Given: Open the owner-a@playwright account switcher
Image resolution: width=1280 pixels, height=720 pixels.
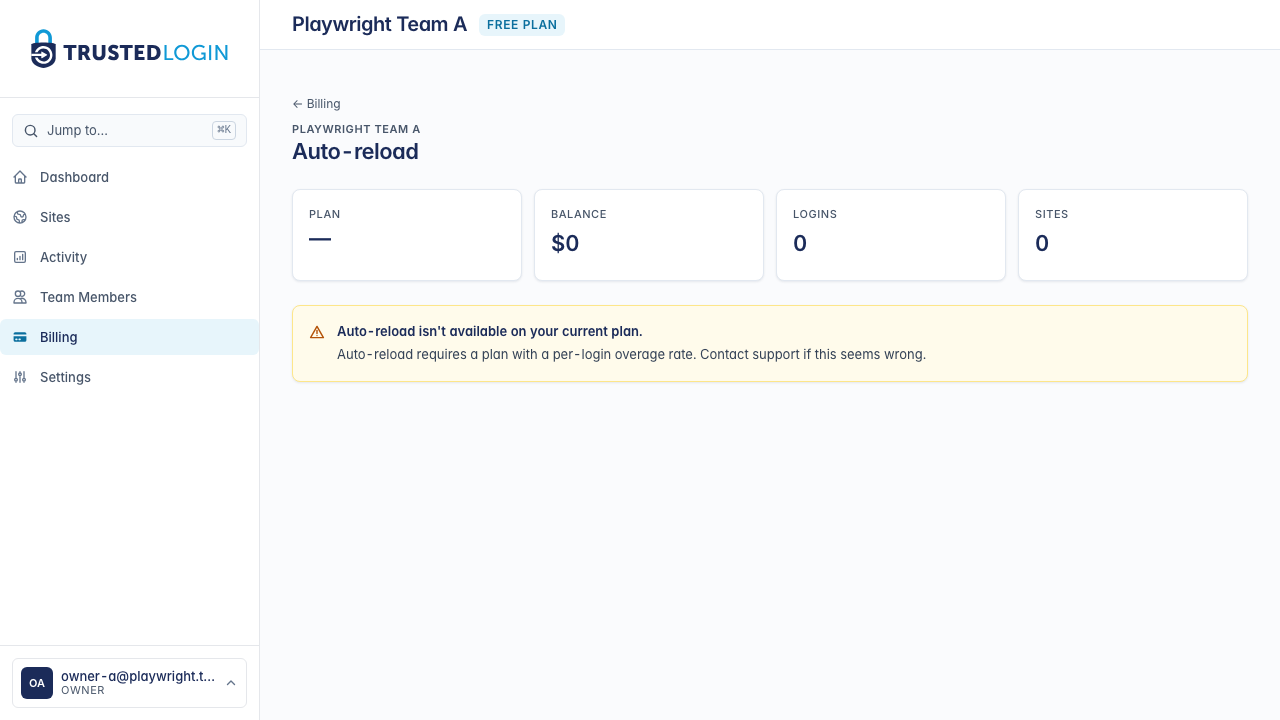Looking at the screenshot, I should coord(138,683).
